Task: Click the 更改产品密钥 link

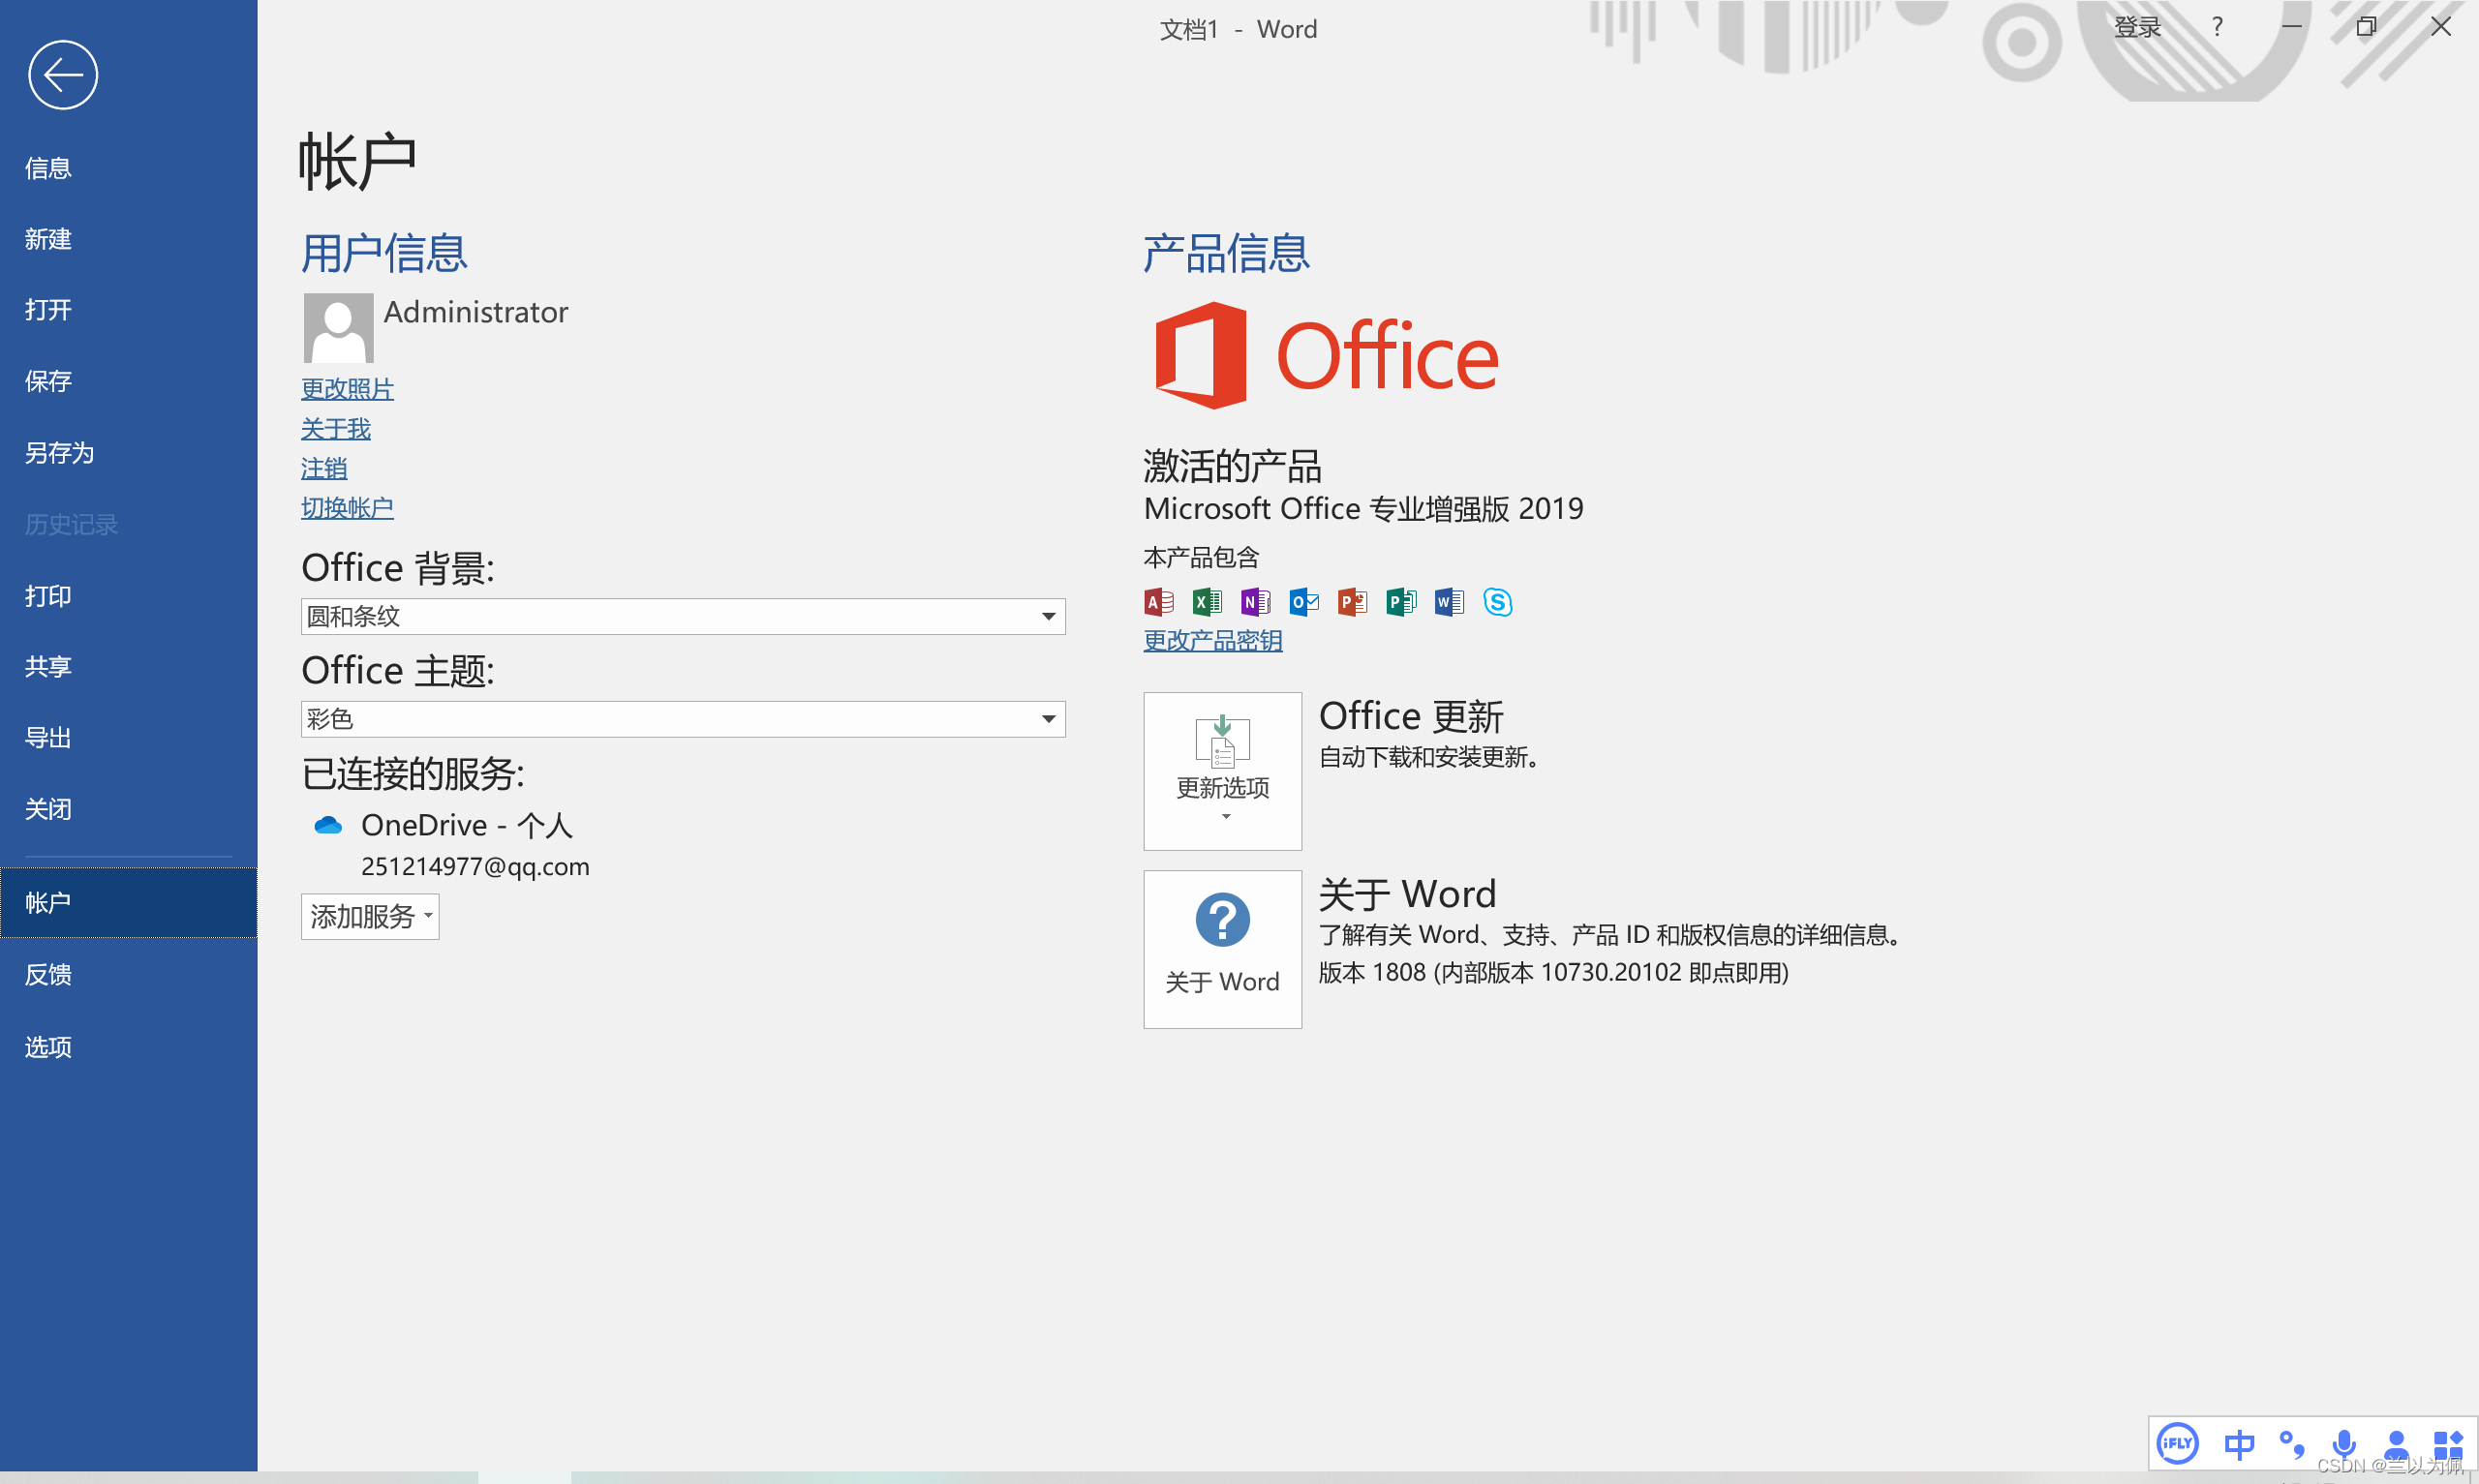Action: click(1212, 641)
